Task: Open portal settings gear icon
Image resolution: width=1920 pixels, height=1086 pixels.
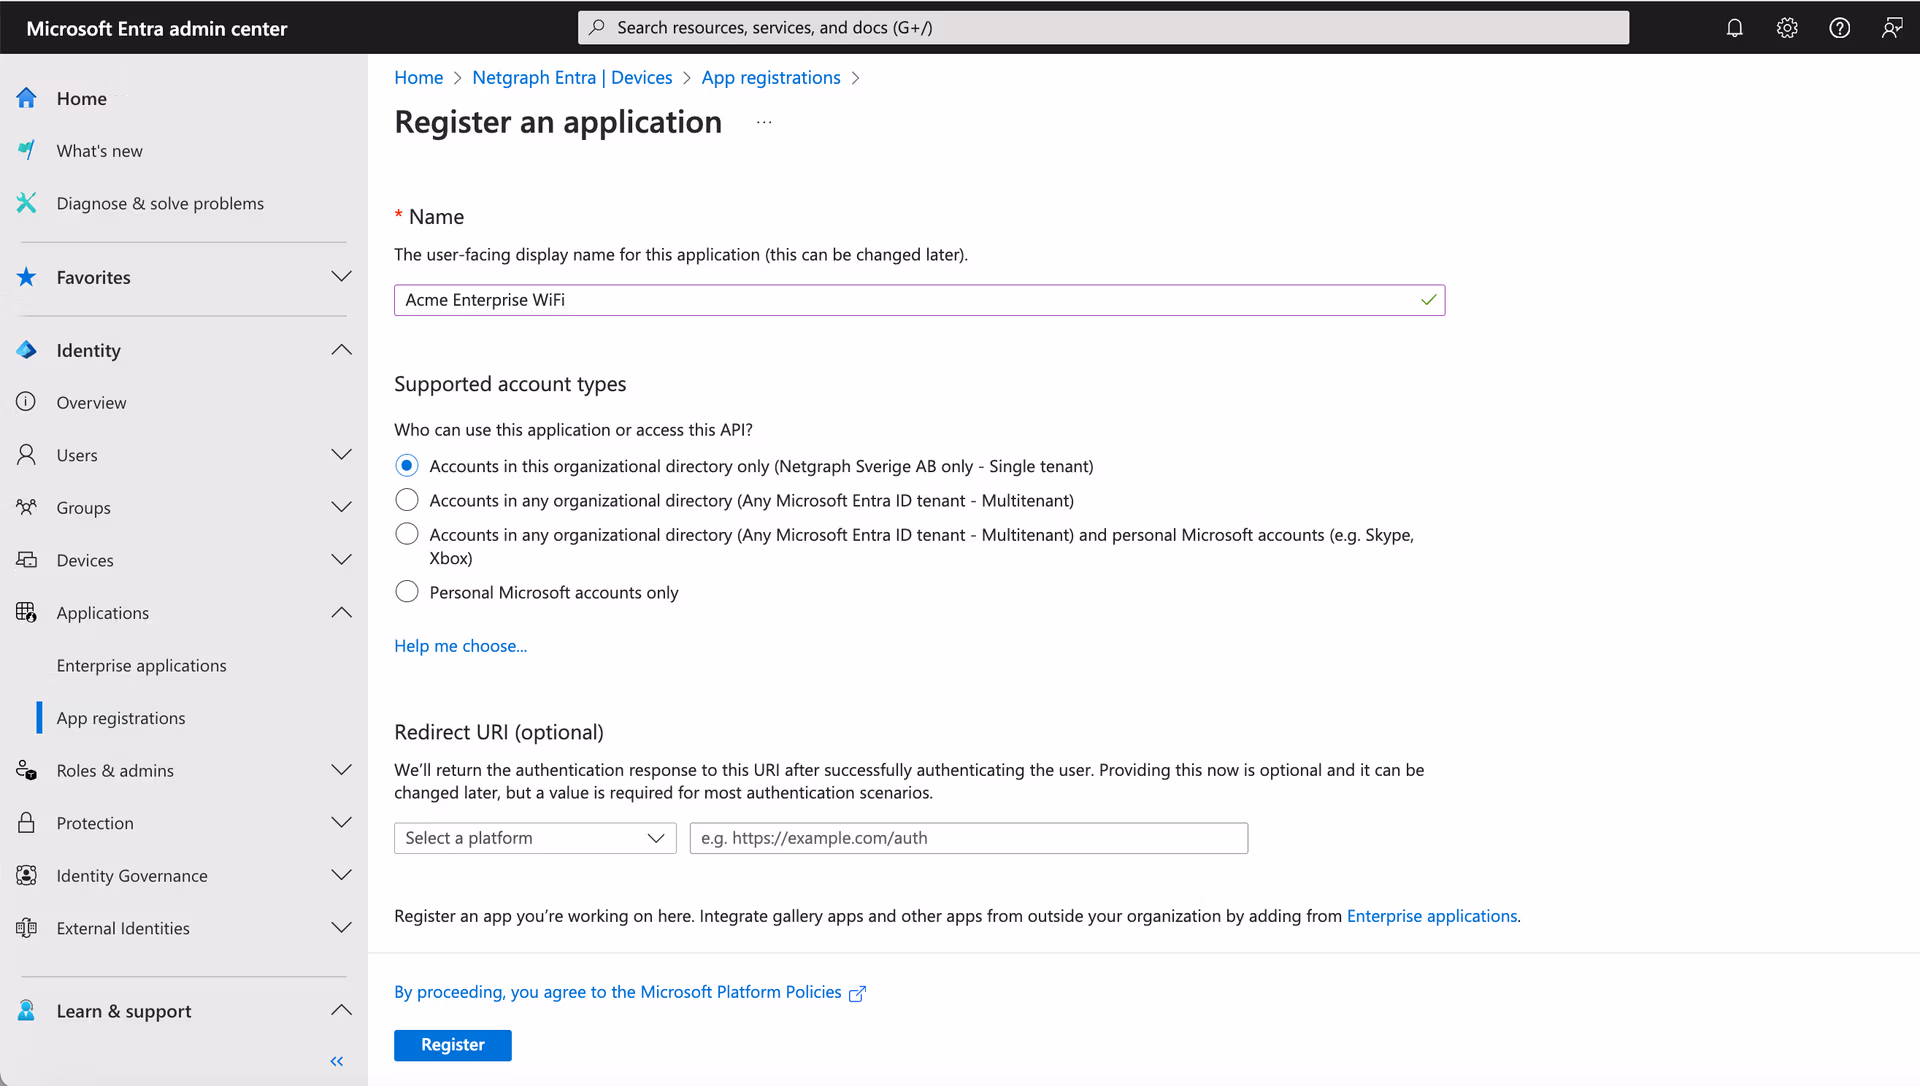Action: [1787, 28]
